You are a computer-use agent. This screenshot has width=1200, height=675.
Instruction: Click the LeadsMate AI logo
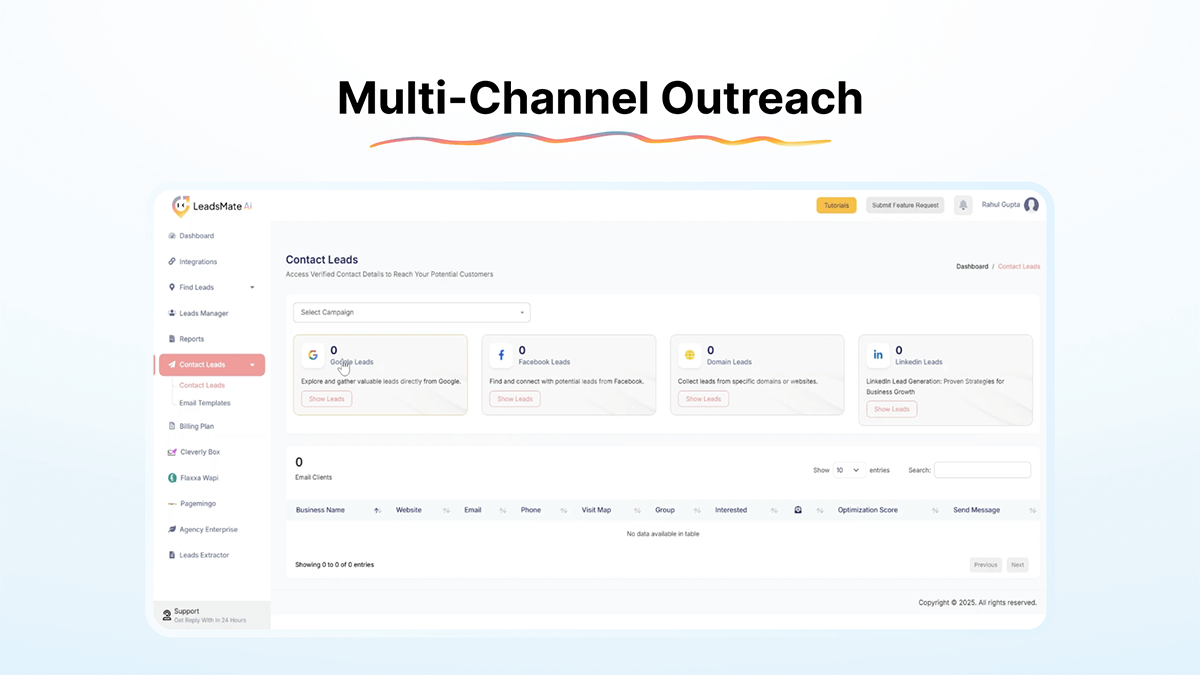click(x=212, y=205)
